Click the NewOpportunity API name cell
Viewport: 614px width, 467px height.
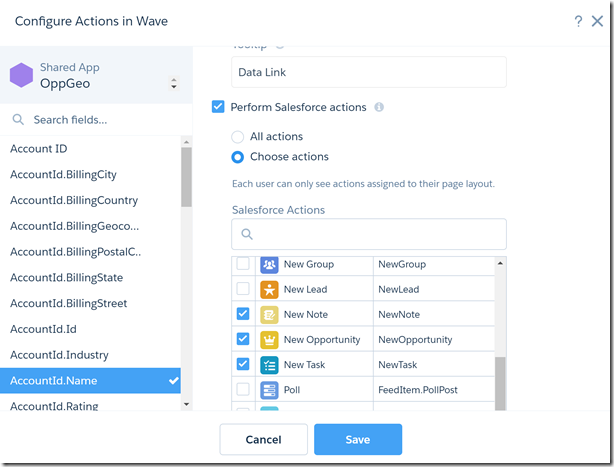[x=434, y=339]
